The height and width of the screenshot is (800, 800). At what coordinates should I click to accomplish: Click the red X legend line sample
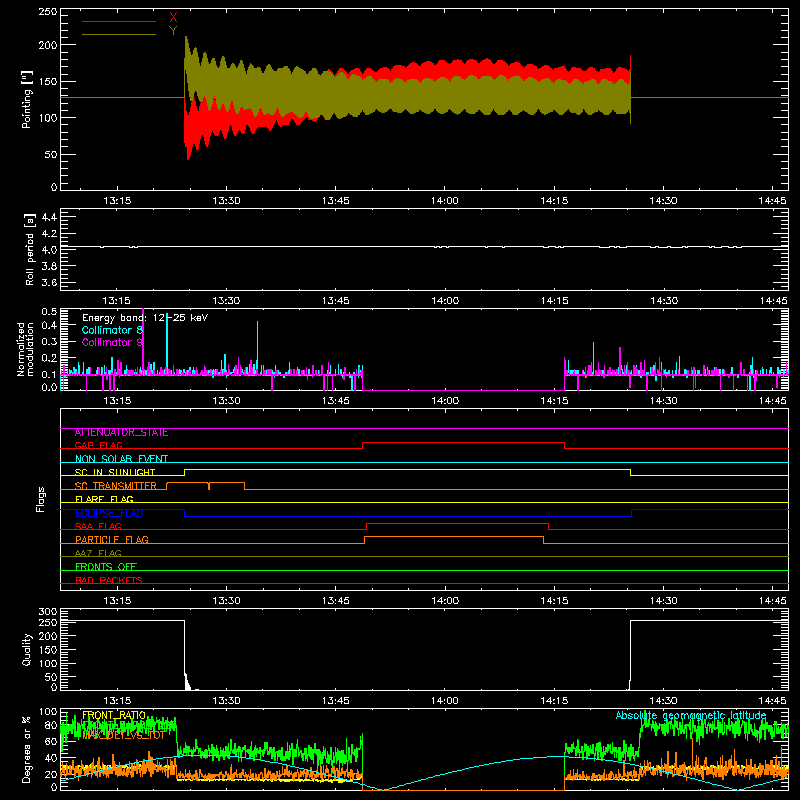(118, 21)
